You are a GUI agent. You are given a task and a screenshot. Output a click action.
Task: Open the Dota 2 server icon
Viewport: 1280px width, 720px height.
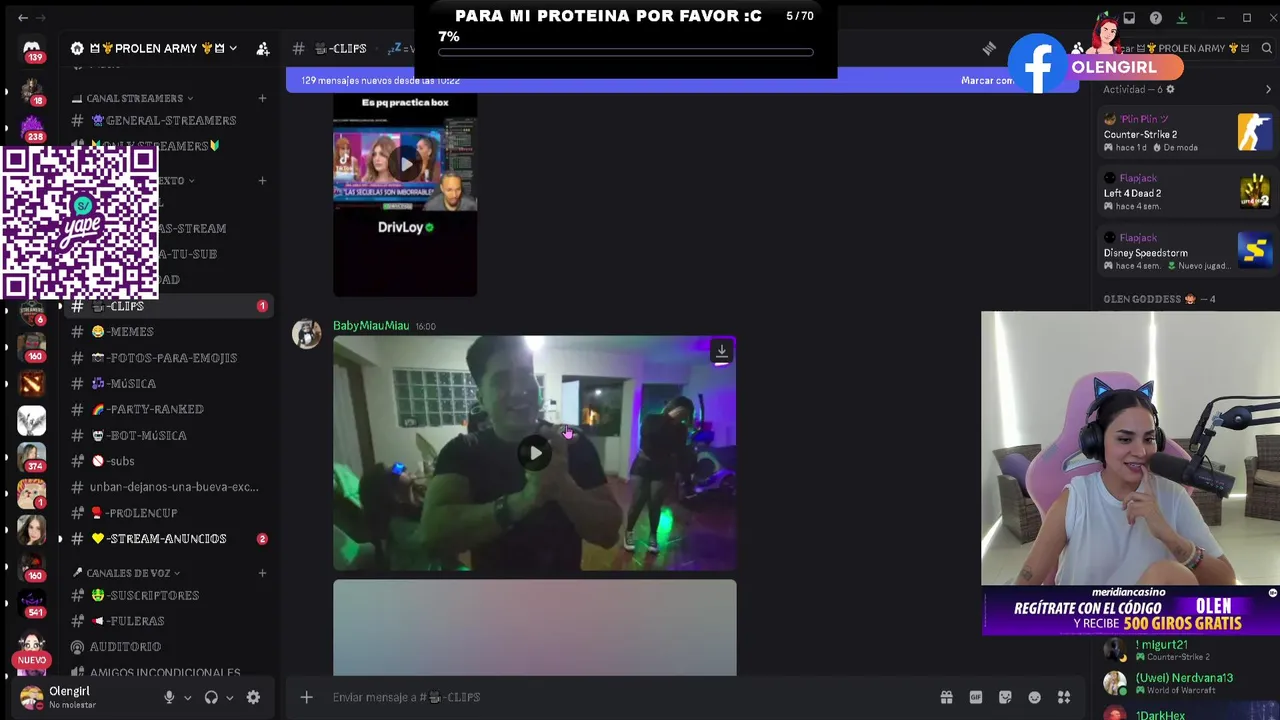(x=32, y=383)
